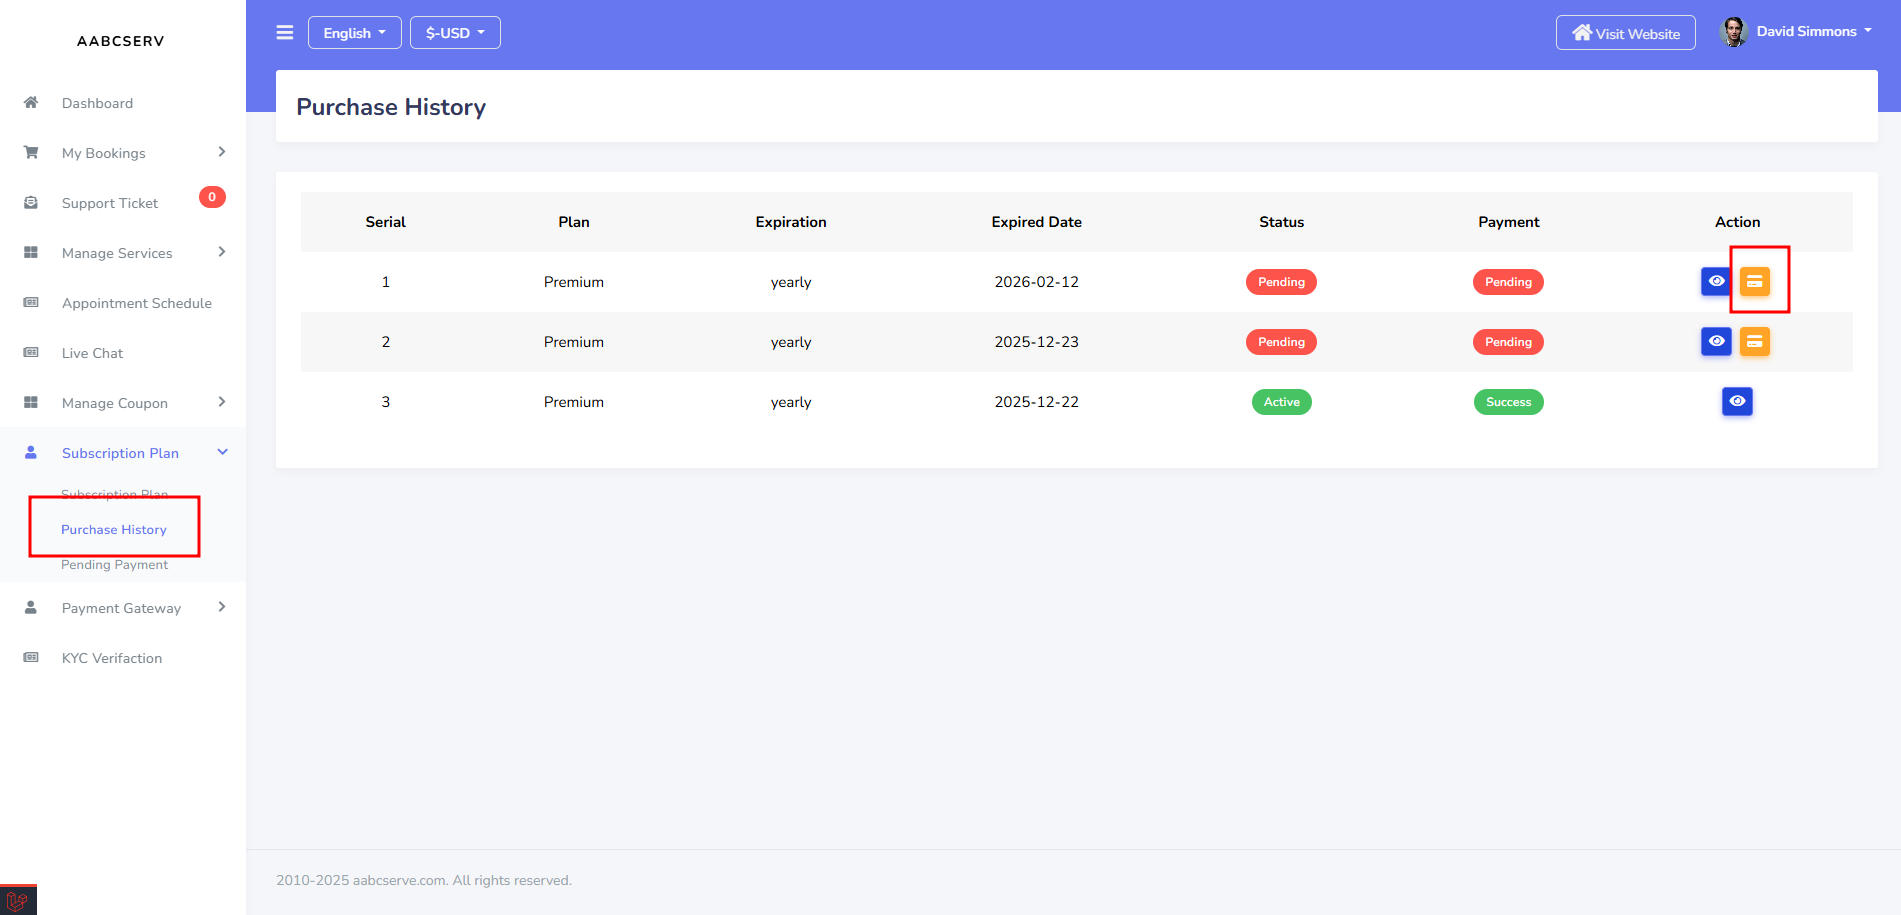
Task: Click the Support Ticket icon
Action: 31,202
